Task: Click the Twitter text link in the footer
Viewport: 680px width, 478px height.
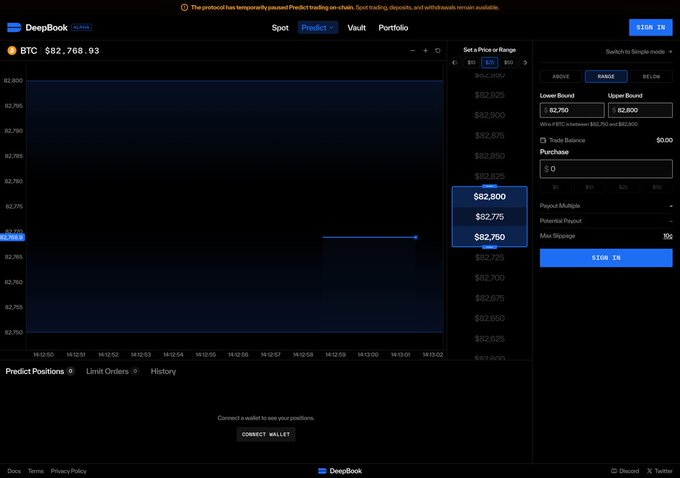Action: pyautogui.click(x=664, y=471)
